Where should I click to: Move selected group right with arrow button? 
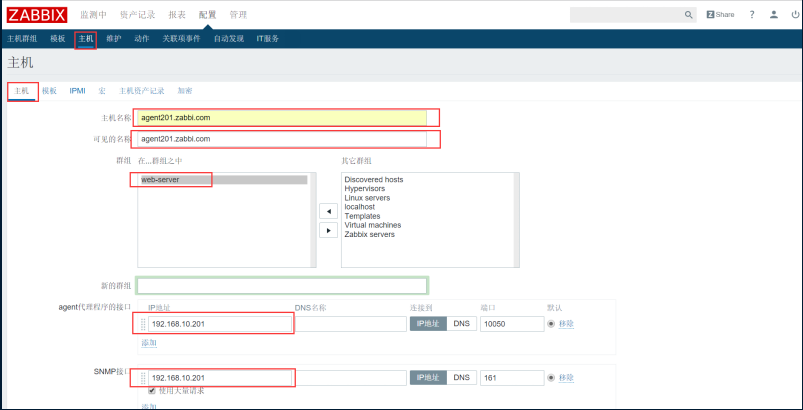328,230
